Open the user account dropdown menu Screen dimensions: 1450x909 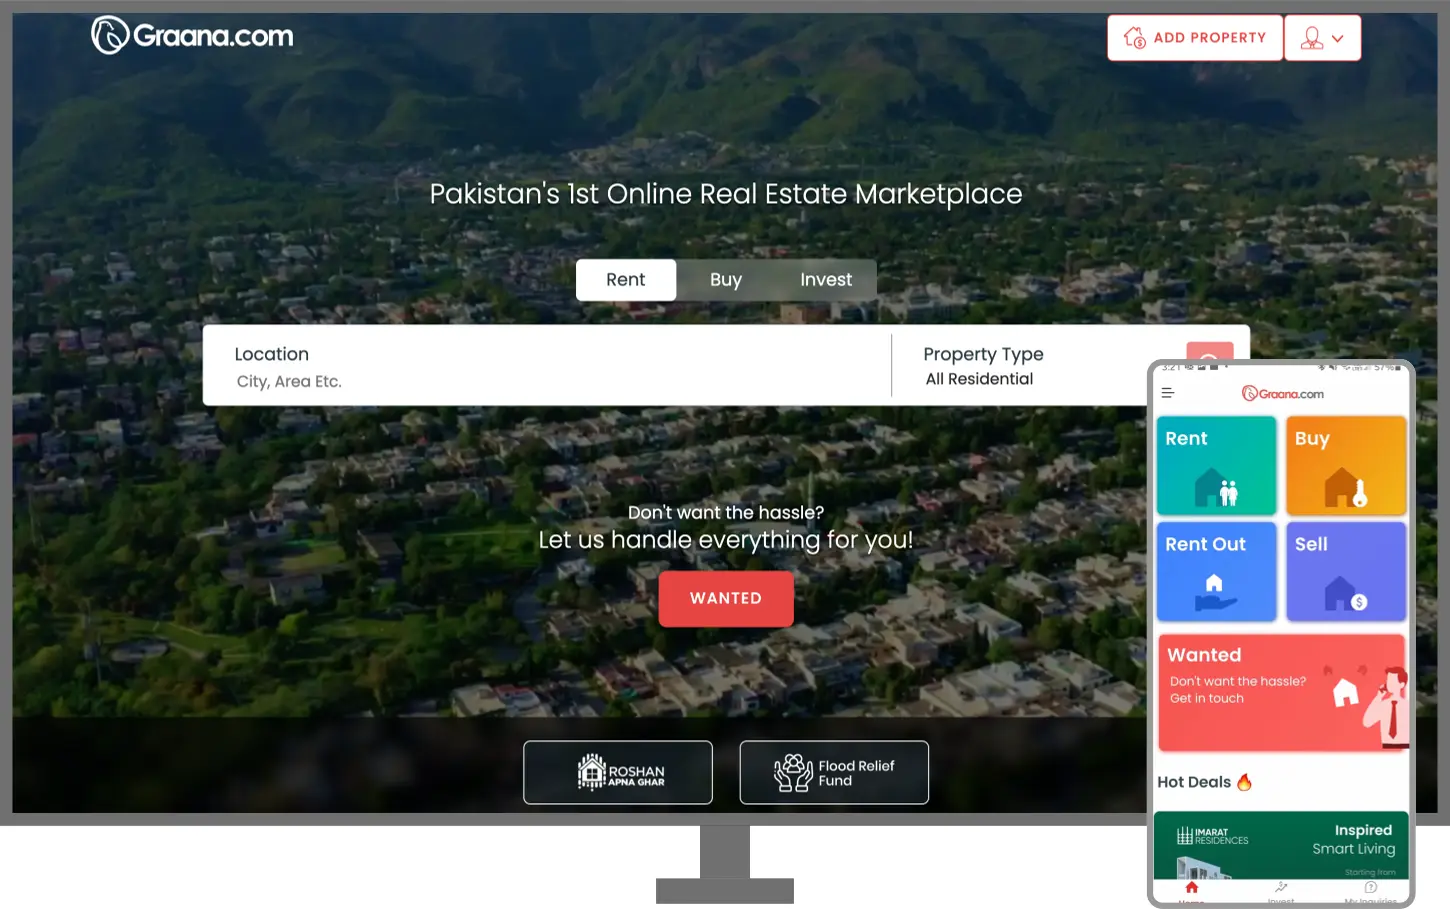coord(1322,38)
